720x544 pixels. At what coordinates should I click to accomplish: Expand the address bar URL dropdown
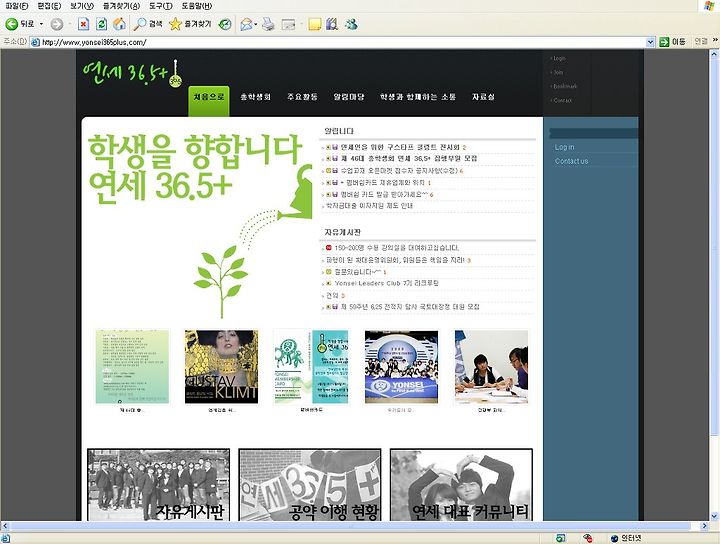coord(650,42)
